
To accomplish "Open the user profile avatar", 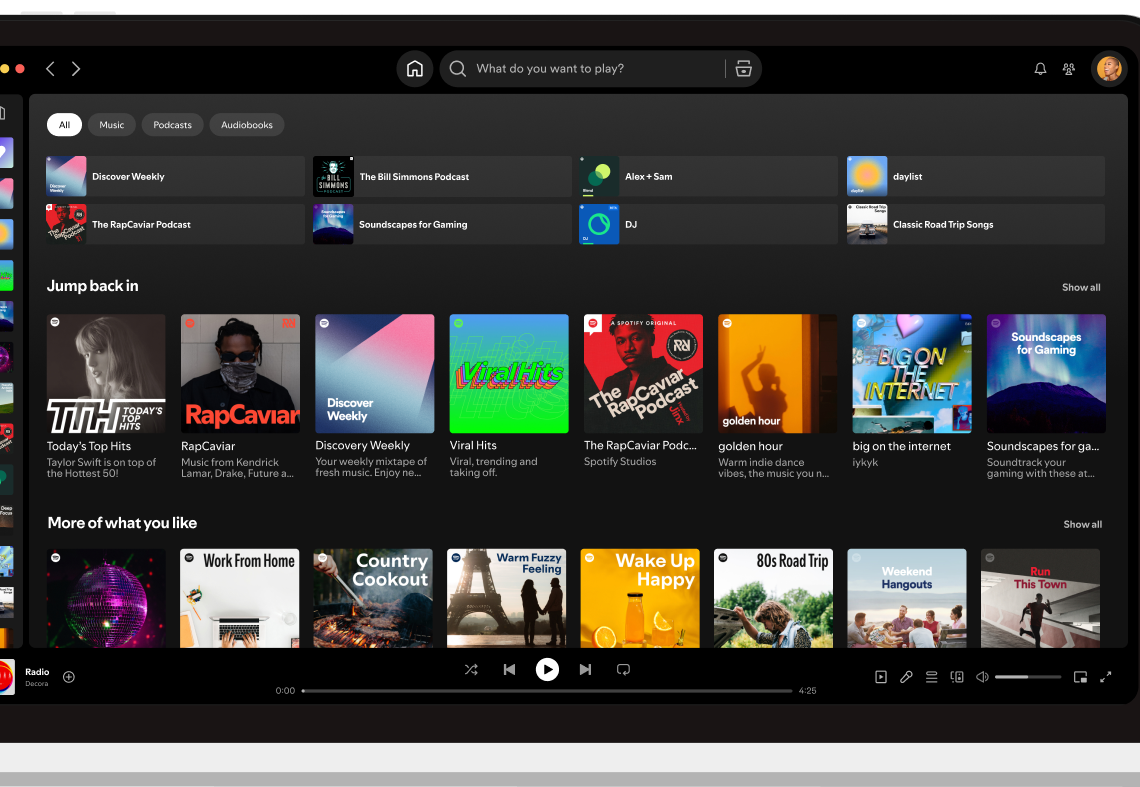I will point(1109,69).
